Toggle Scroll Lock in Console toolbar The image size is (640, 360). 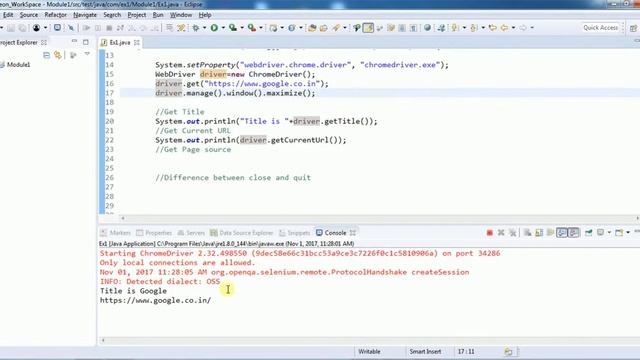point(539,233)
